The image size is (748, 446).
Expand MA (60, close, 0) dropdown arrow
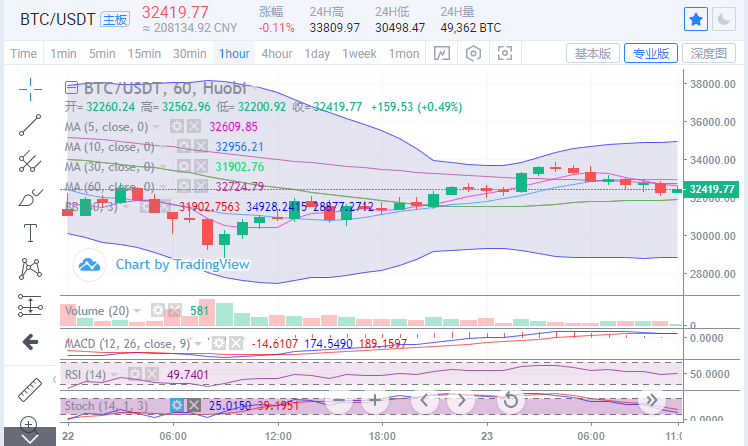pyautogui.click(x=163, y=187)
